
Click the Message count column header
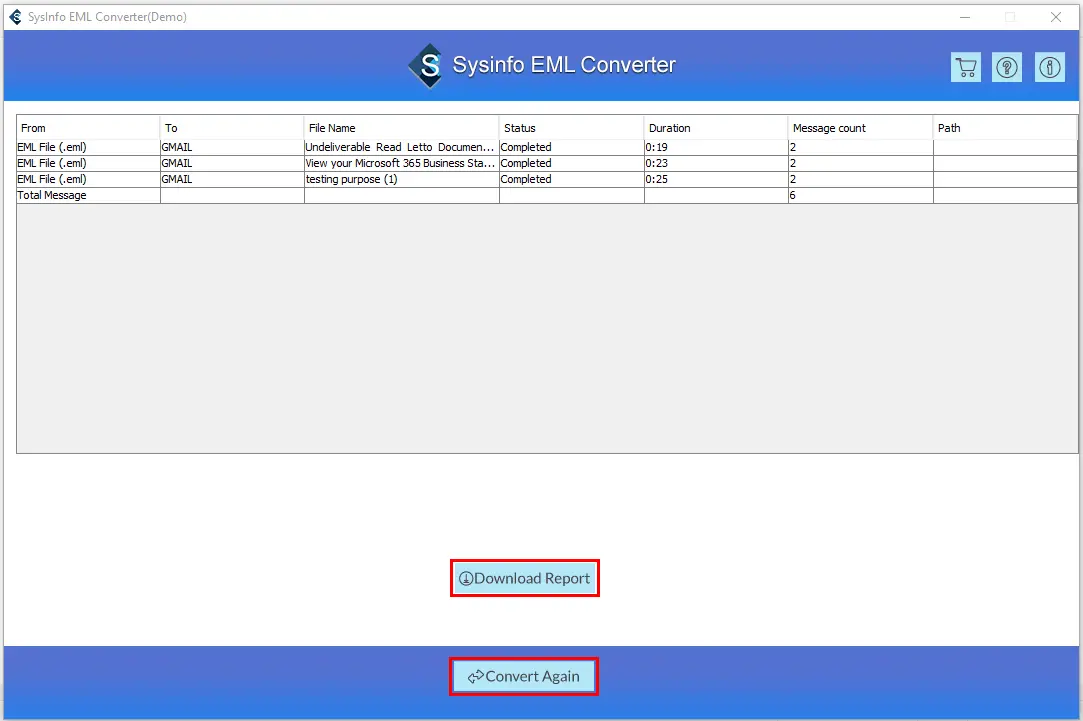[x=860, y=128]
